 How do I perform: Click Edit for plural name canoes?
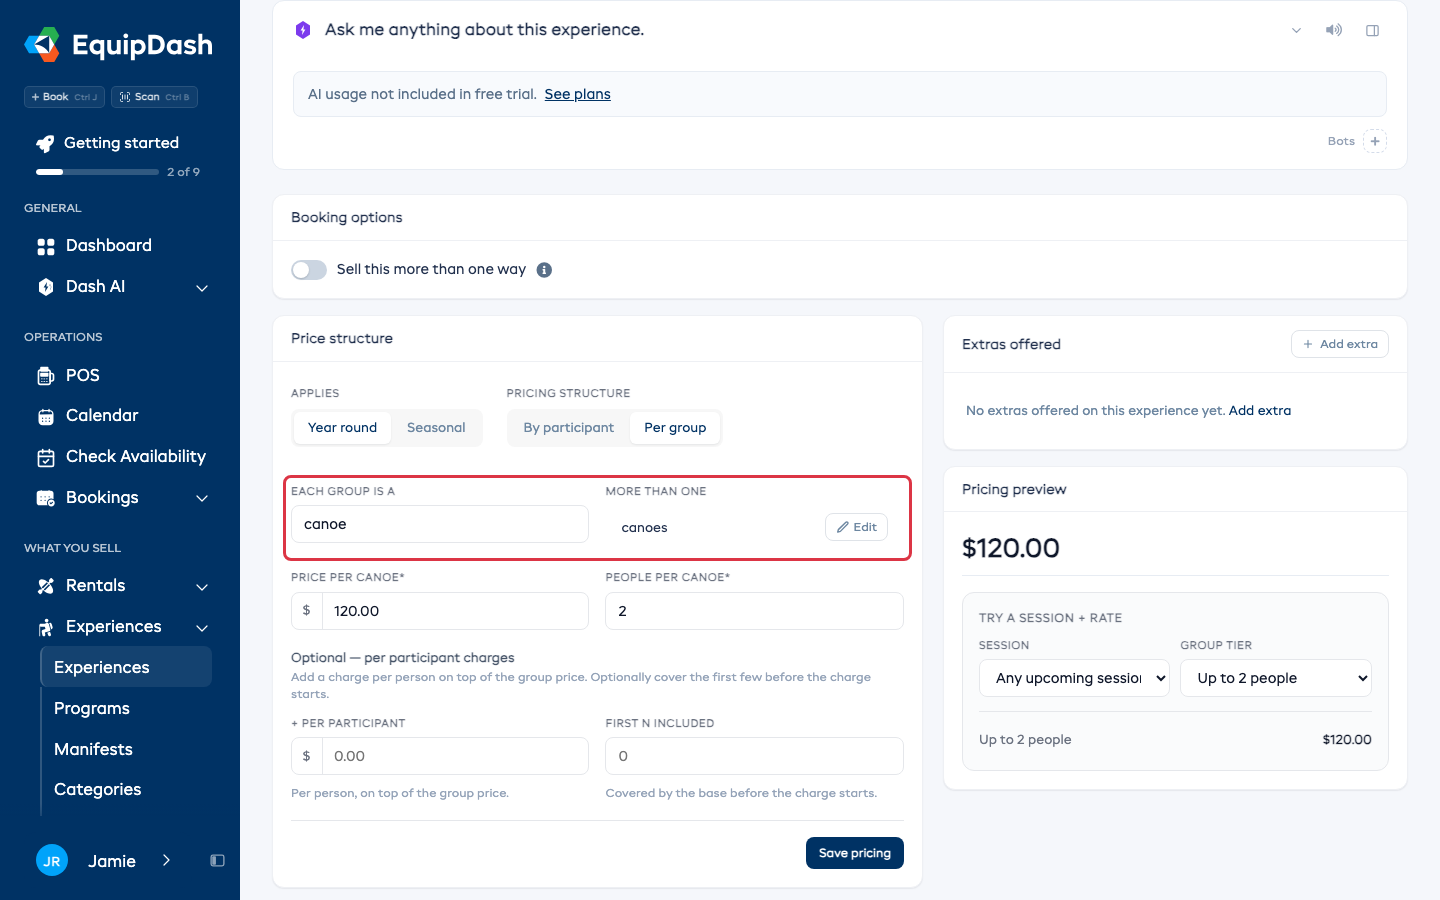point(856,527)
